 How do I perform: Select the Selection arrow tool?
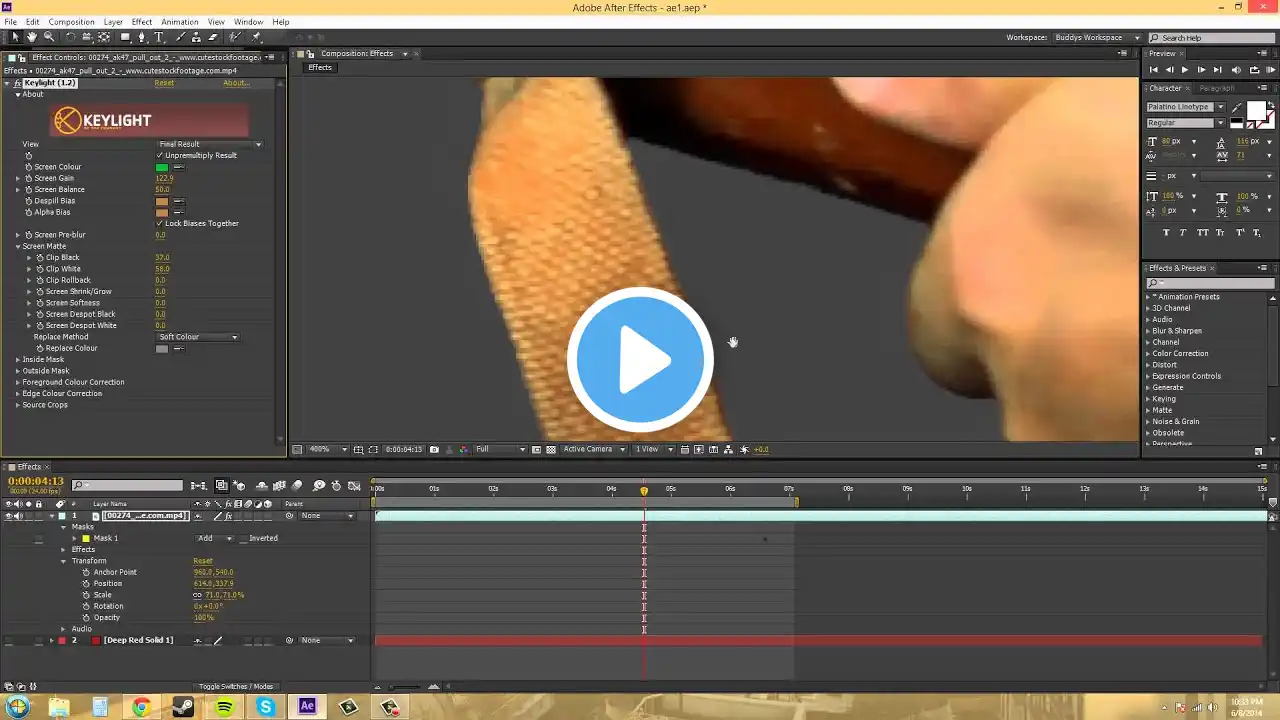tap(15, 37)
